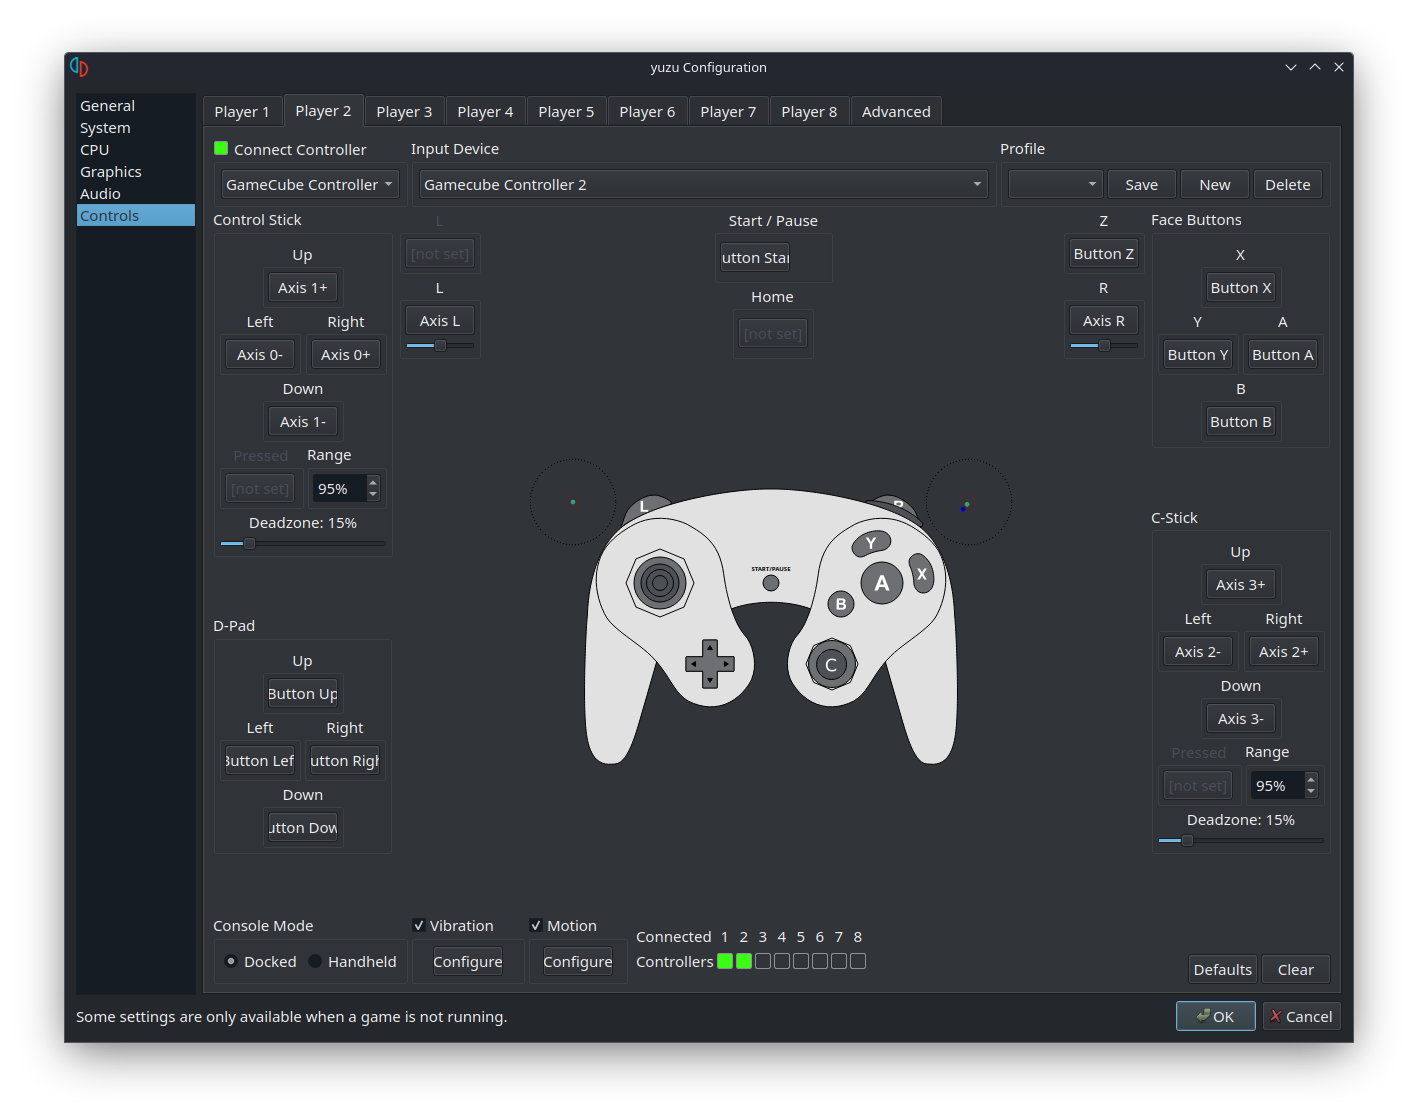The image size is (1418, 1119).
Task: Open the System settings category
Action: pyautogui.click(x=136, y=128)
